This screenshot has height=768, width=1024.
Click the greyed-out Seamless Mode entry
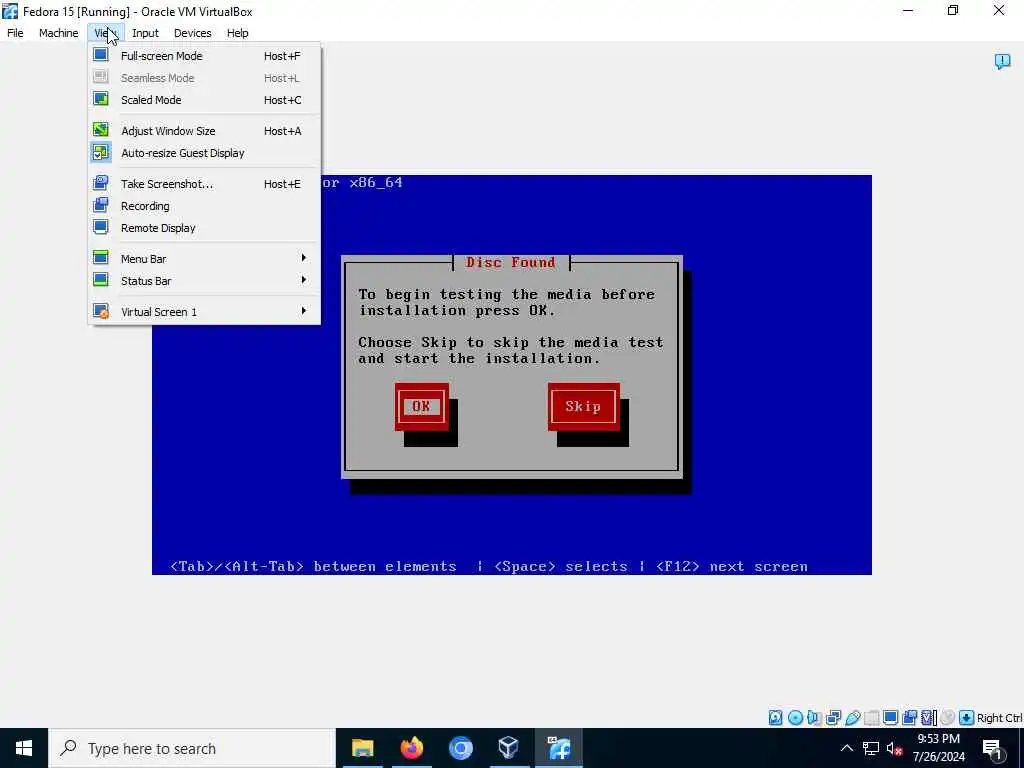tap(204, 78)
